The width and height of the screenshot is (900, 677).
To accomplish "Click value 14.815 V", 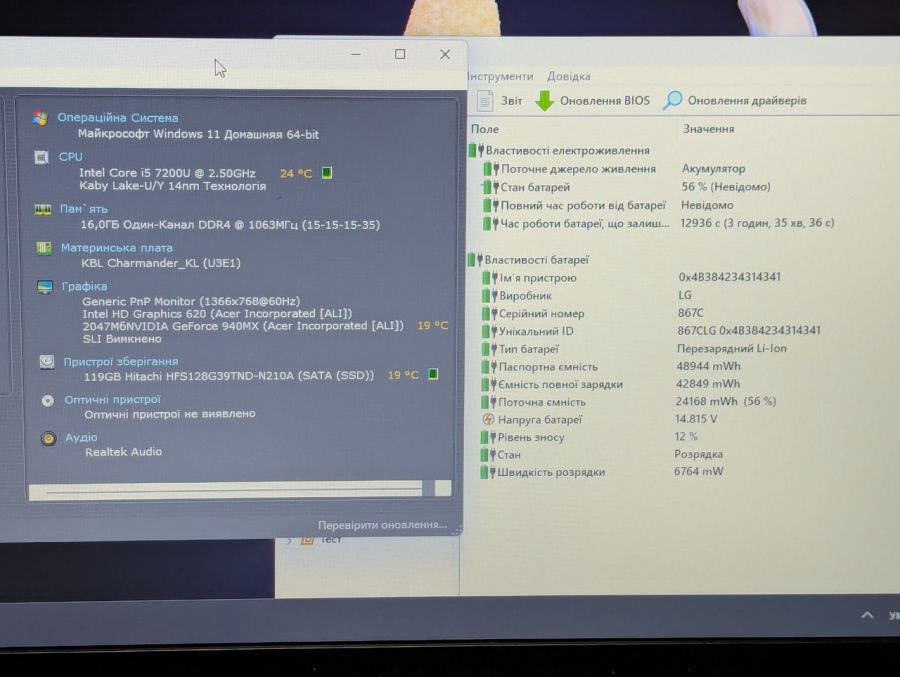I will point(696,419).
